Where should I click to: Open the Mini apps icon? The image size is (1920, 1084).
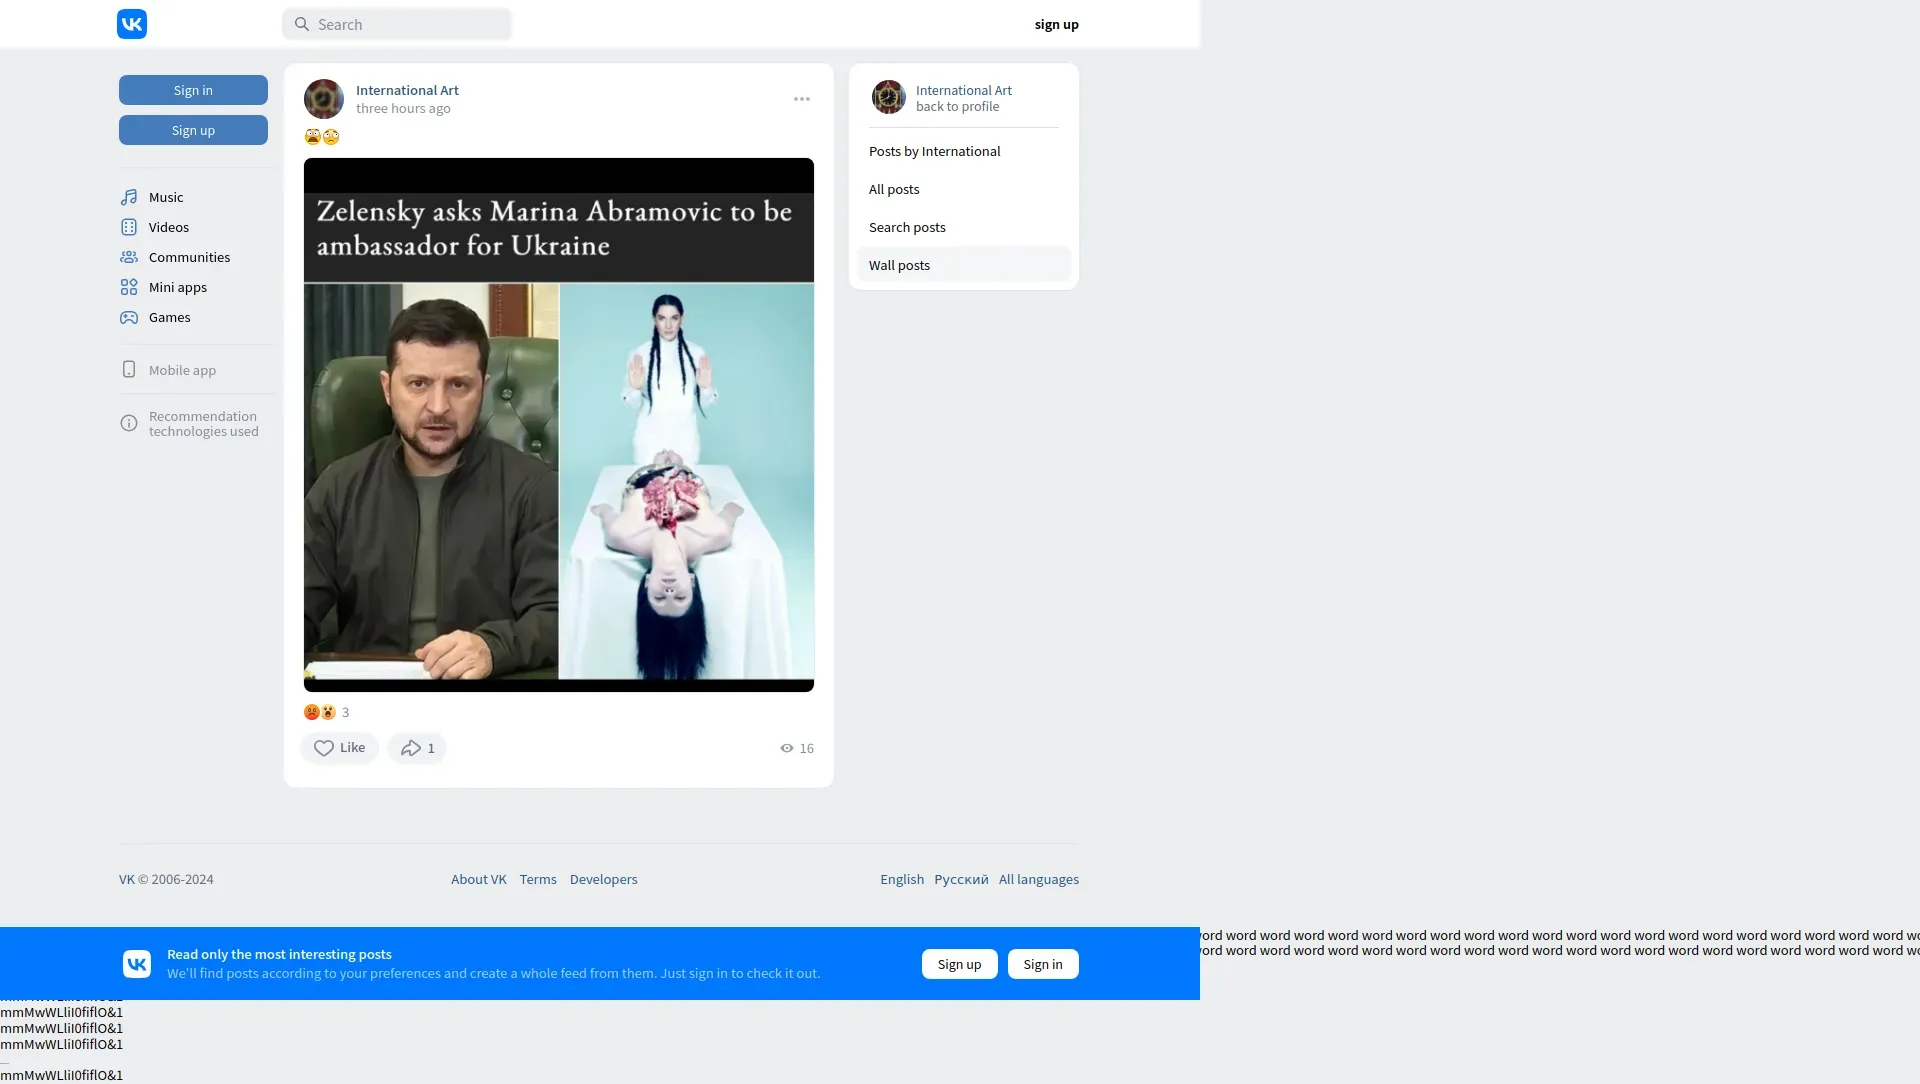[129, 287]
